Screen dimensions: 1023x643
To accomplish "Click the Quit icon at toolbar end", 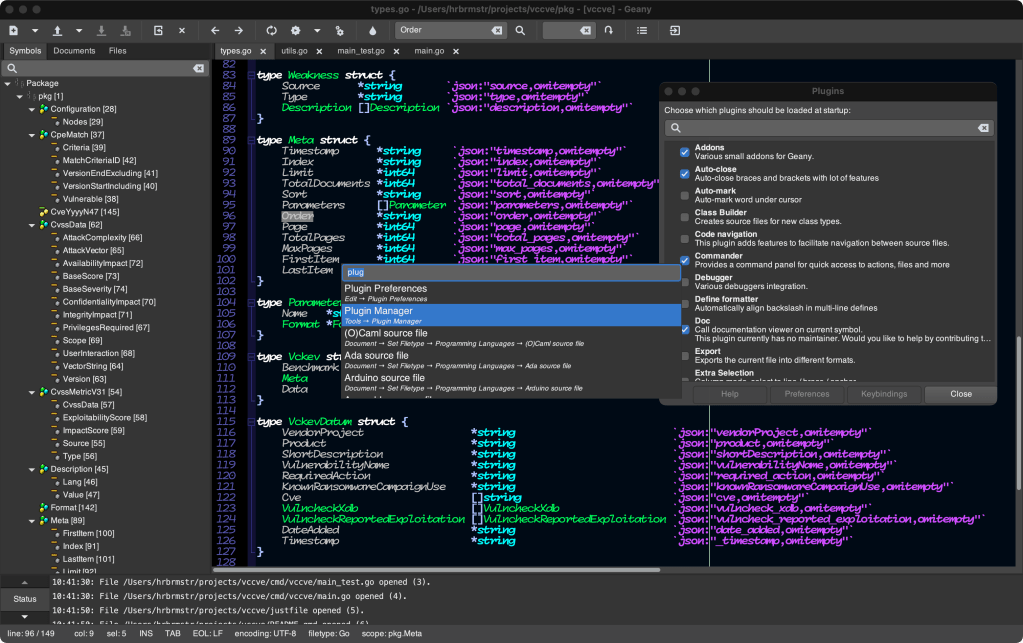I will click(675, 31).
